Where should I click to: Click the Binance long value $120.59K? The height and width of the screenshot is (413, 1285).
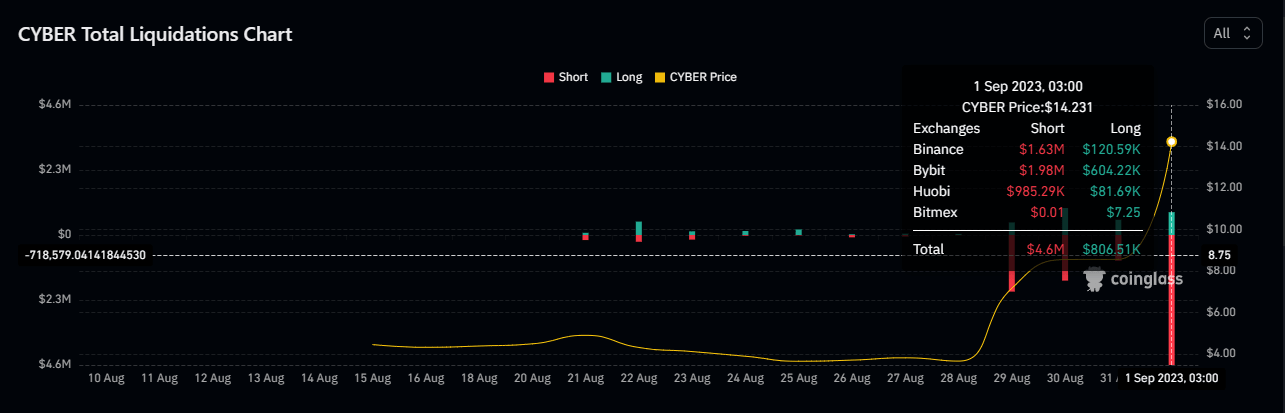1111,149
